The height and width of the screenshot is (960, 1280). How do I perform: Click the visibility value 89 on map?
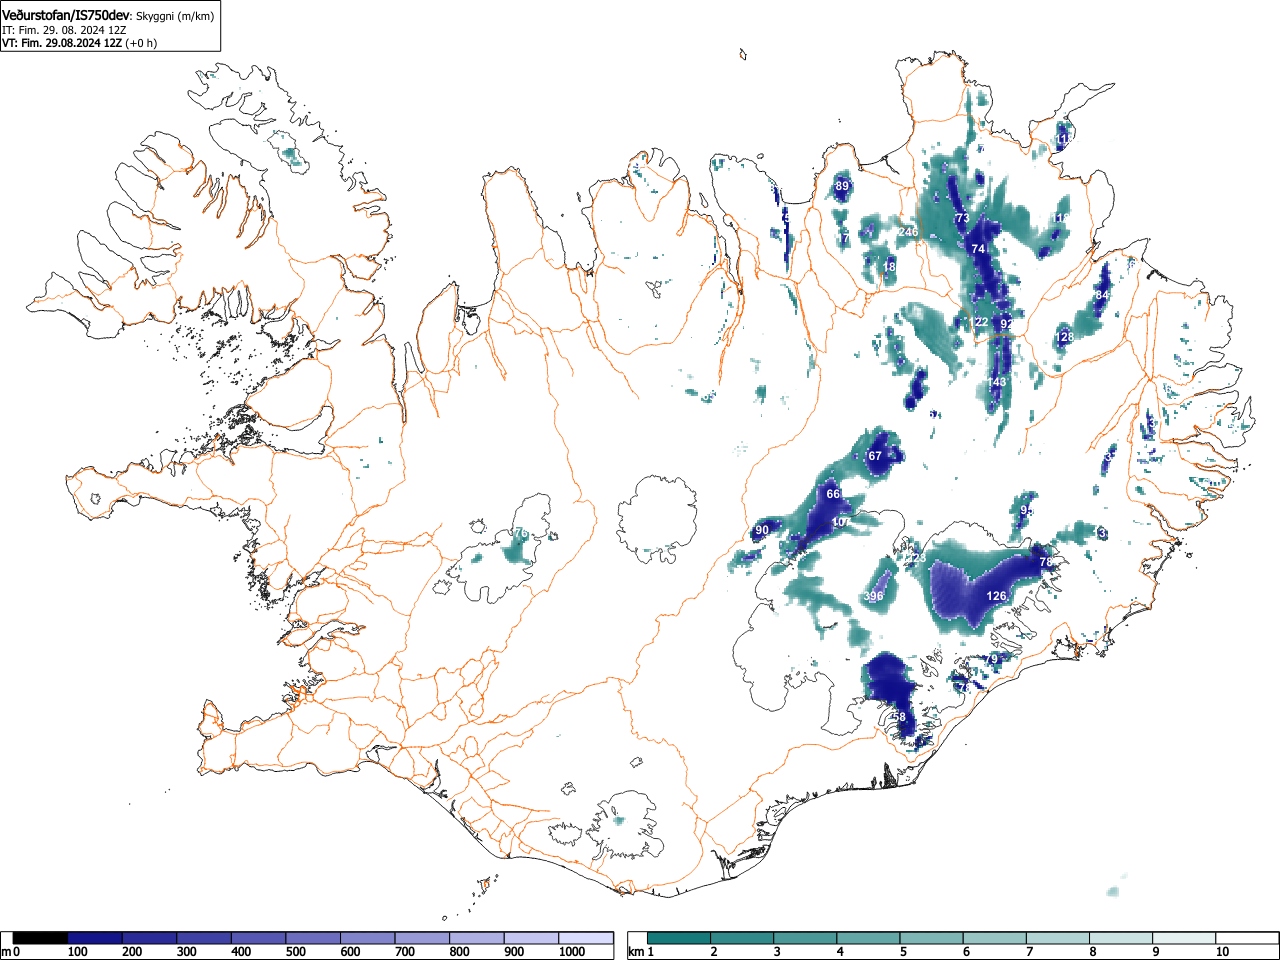pos(842,186)
